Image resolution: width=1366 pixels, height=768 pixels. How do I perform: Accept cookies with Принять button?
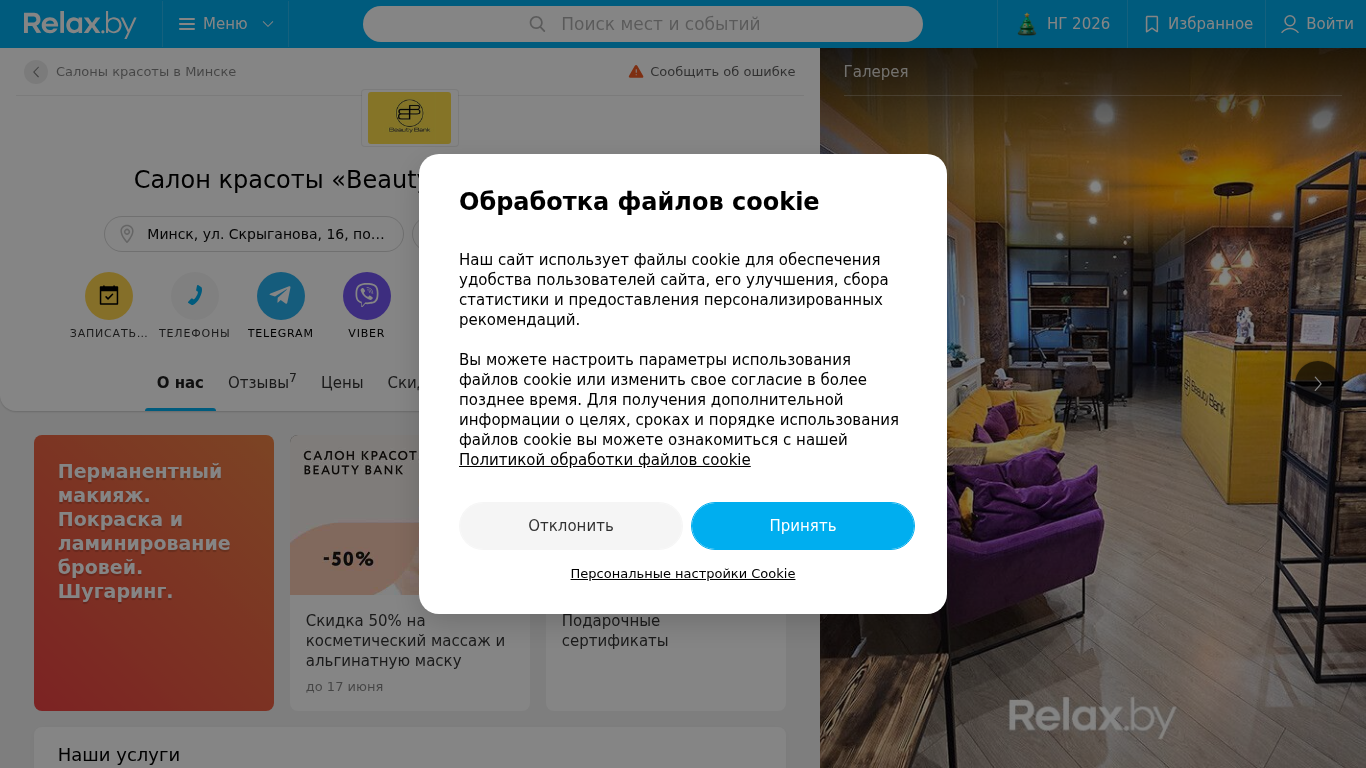(803, 526)
